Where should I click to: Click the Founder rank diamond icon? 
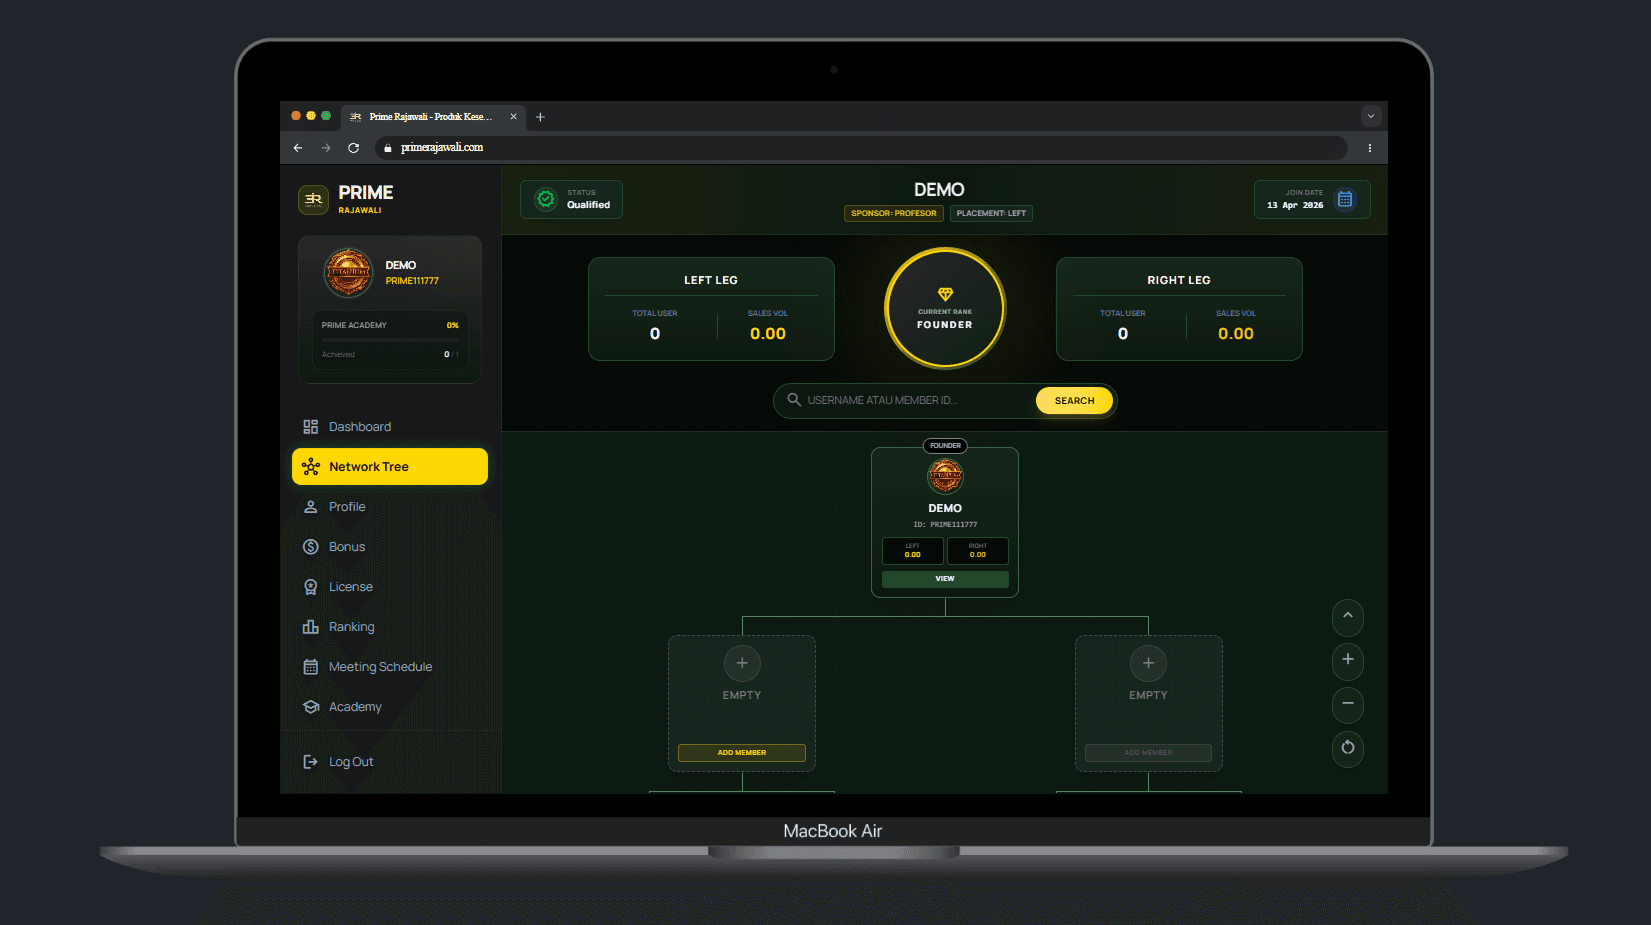tap(945, 294)
